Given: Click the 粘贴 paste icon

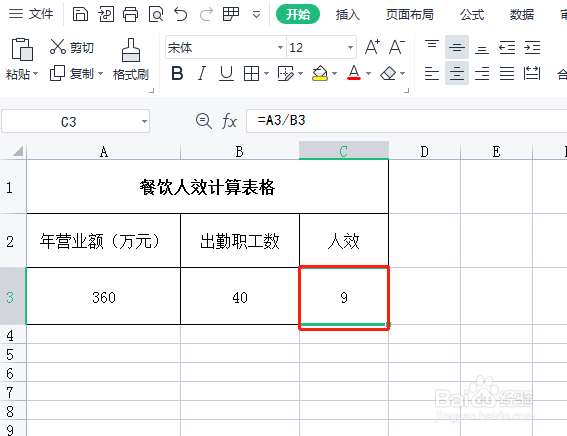Looking at the screenshot, I should pos(22,49).
